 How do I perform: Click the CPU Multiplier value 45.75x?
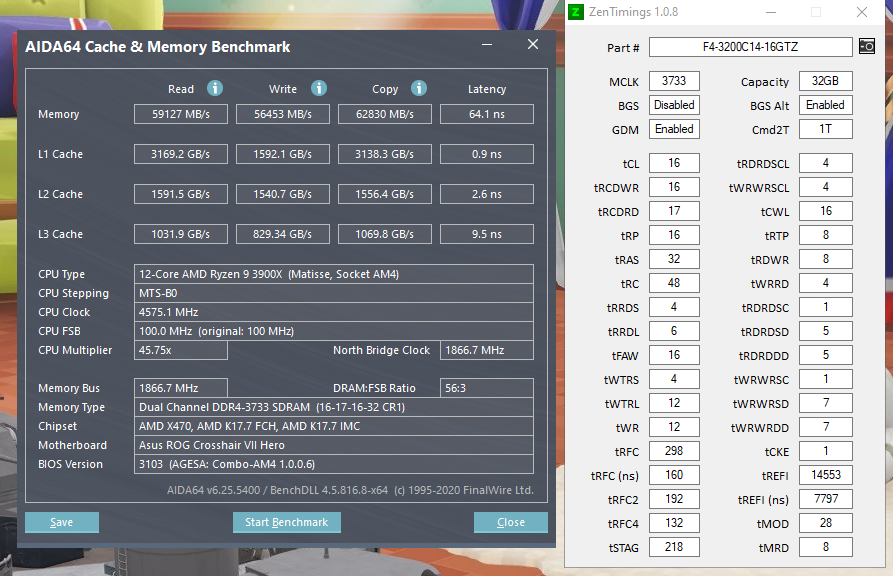(x=181, y=350)
